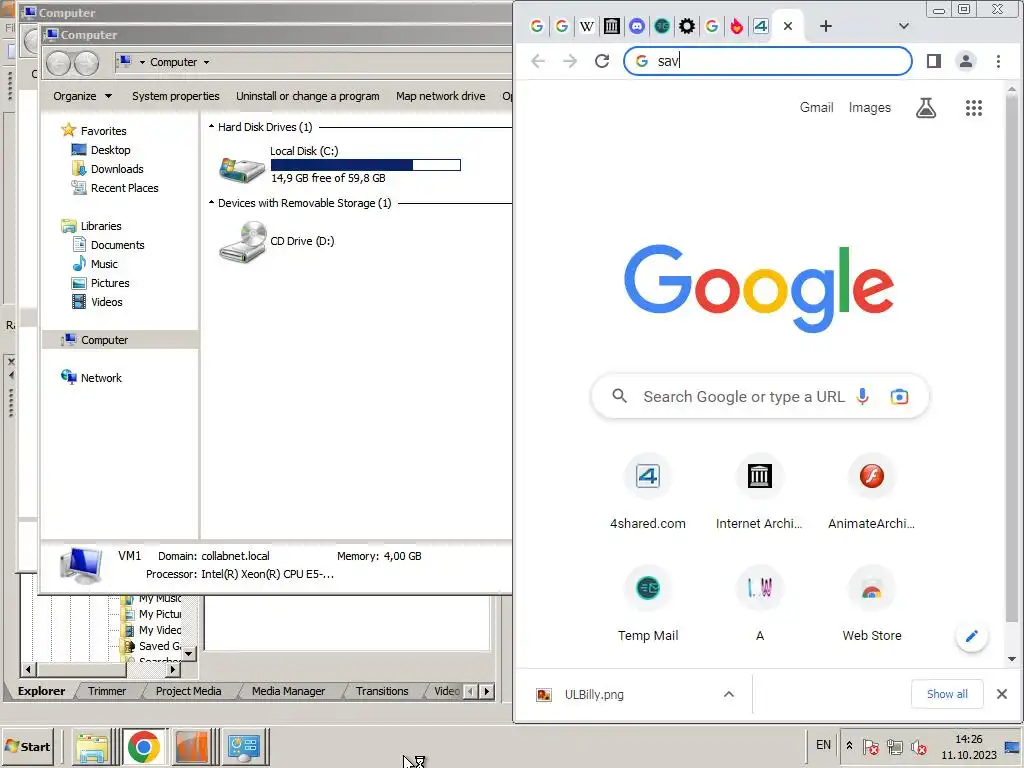The width and height of the screenshot is (1024, 768).
Task: Open the Images link
Action: click(x=869, y=108)
